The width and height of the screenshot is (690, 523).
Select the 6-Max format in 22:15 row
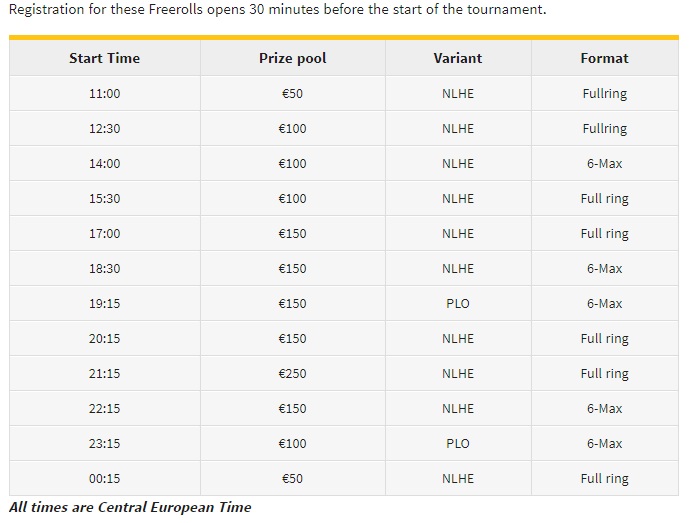click(605, 409)
